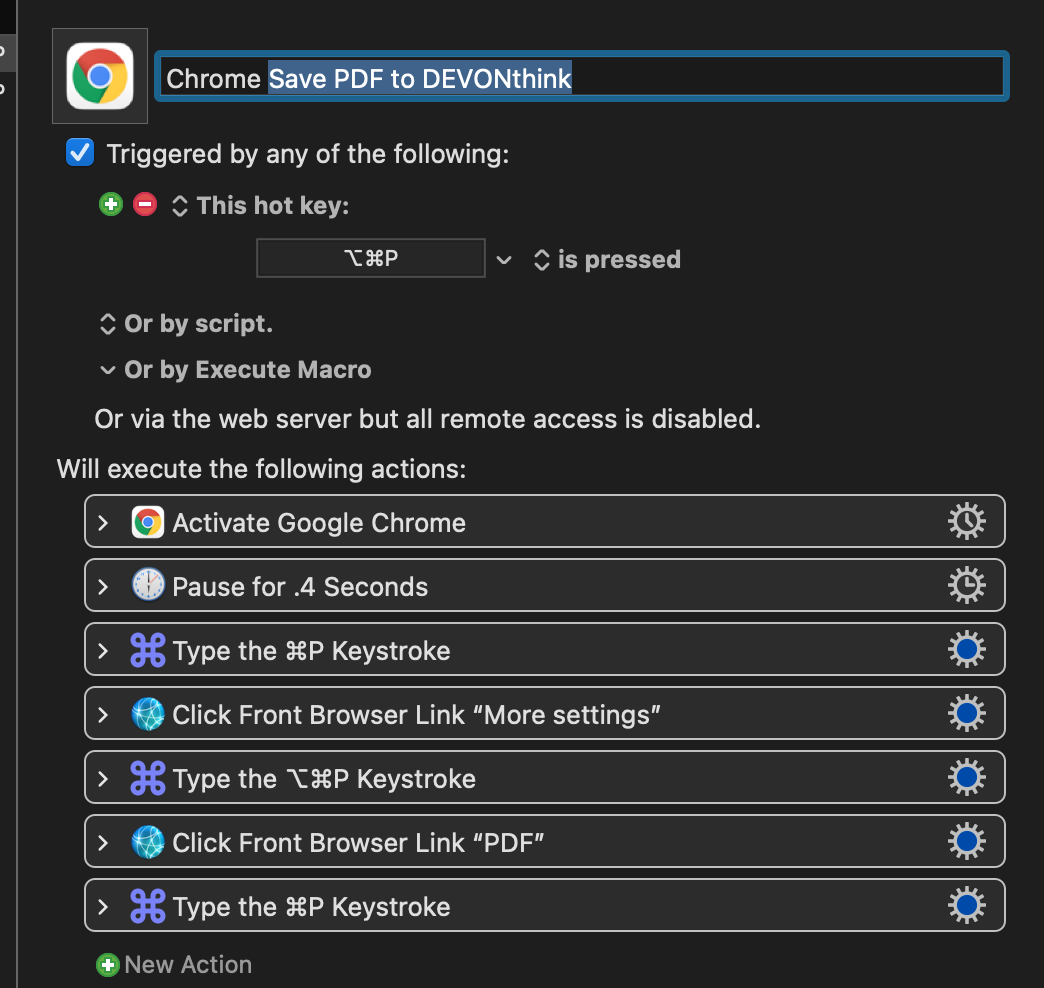Click the browser globe icon on More settings action
The height and width of the screenshot is (988, 1044).
pyautogui.click(x=147, y=713)
